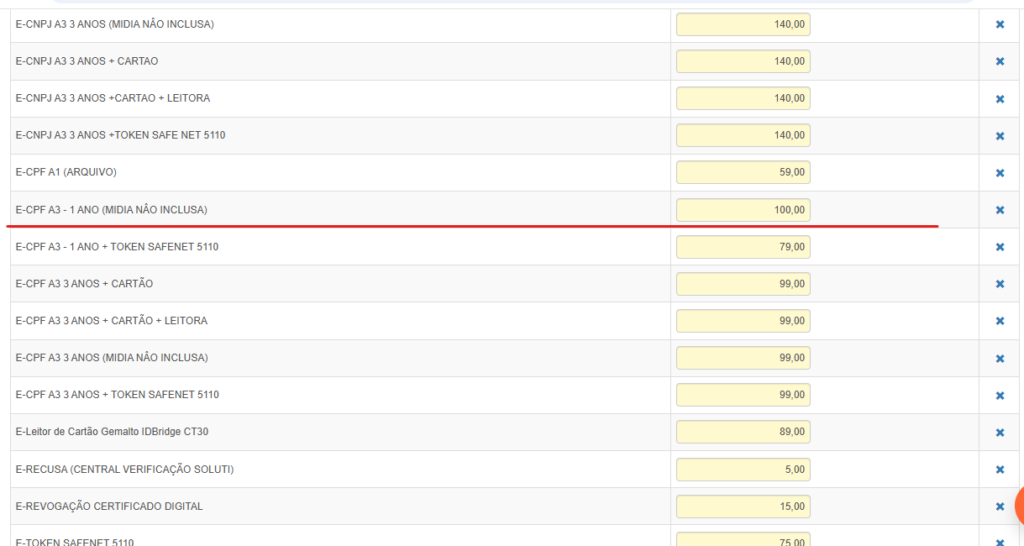The image size is (1024, 546).
Task: Select price field for E-Leitor de Cartão Gemalto
Action: 742,432
